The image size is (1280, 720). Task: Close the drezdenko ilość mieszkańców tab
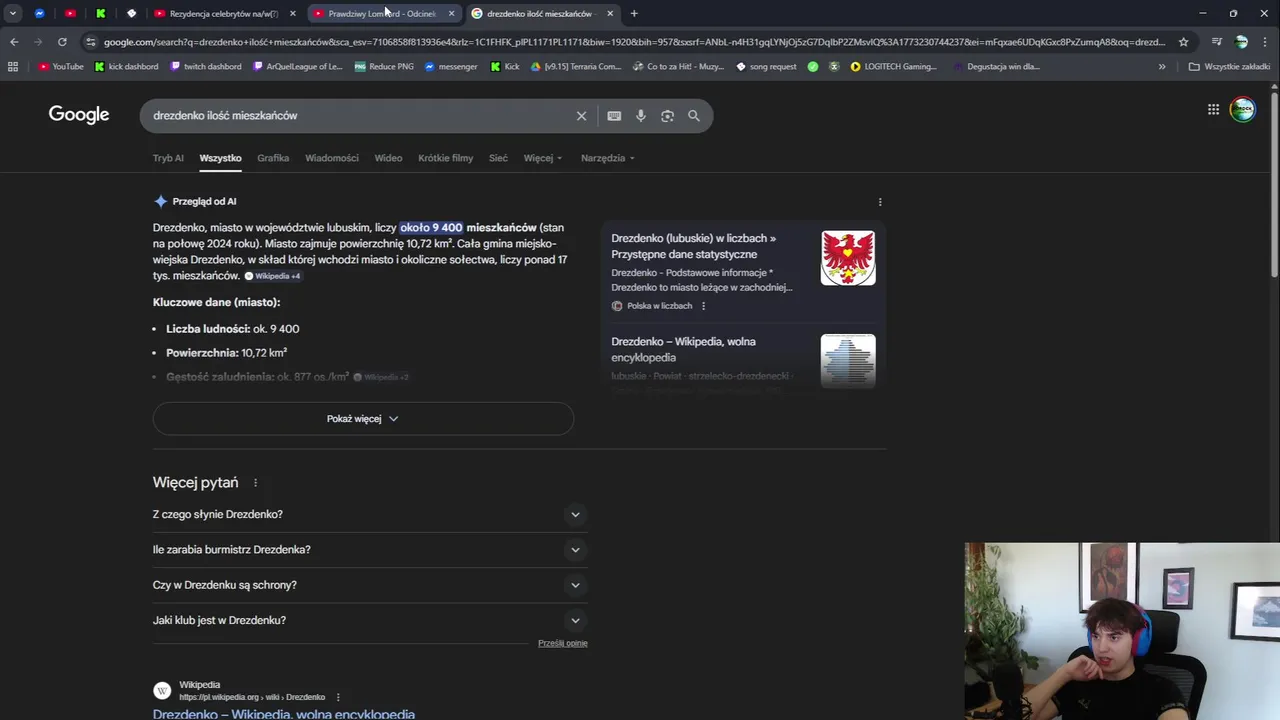(x=610, y=13)
